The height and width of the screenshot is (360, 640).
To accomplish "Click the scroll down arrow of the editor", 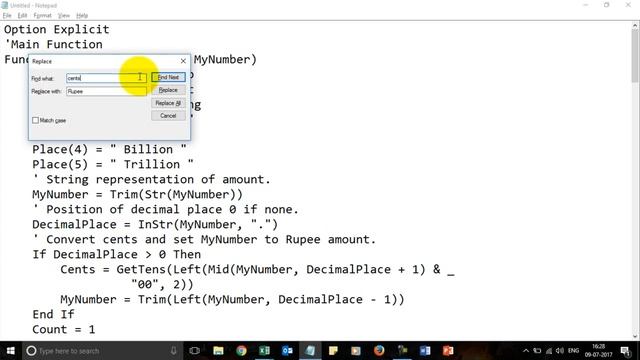I will coord(635,336).
